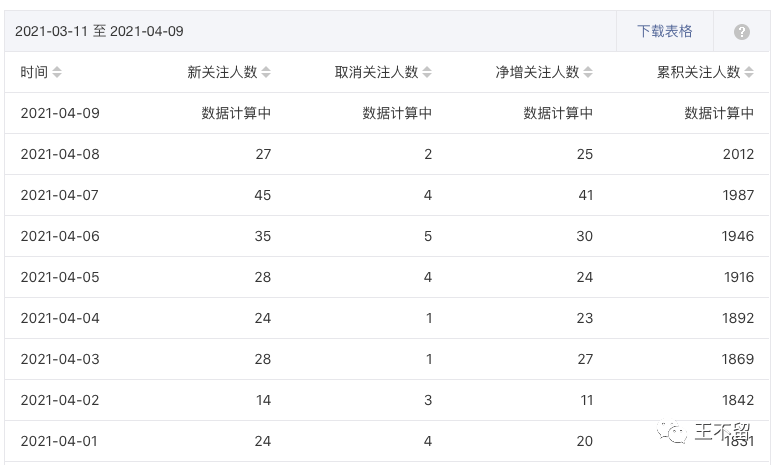Sort by 净增关注人数 column arrows

[588, 72]
